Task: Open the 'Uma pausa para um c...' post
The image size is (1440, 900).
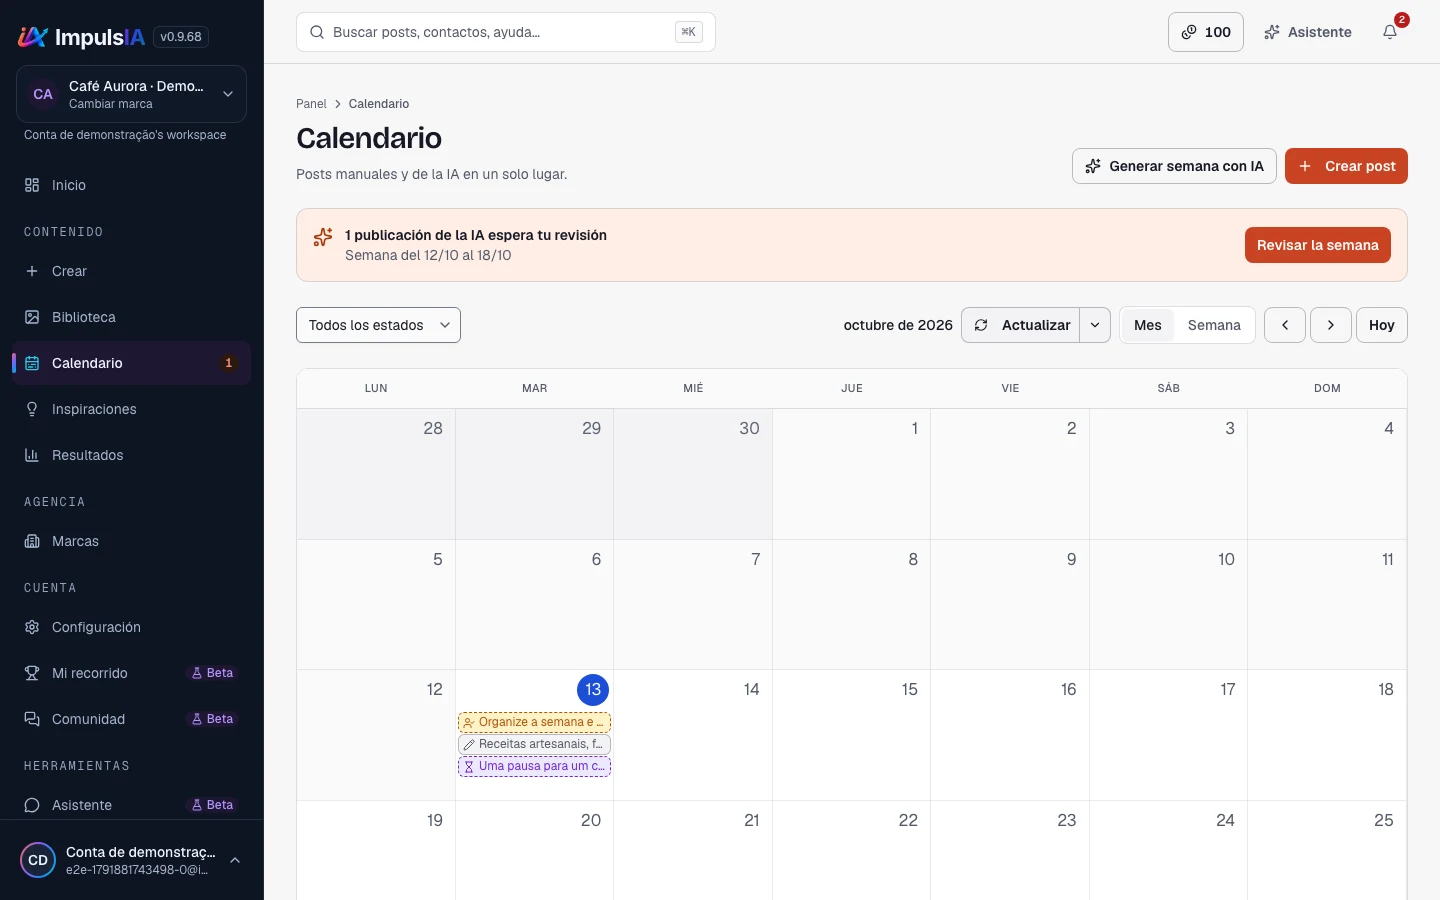Action: pos(534,766)
